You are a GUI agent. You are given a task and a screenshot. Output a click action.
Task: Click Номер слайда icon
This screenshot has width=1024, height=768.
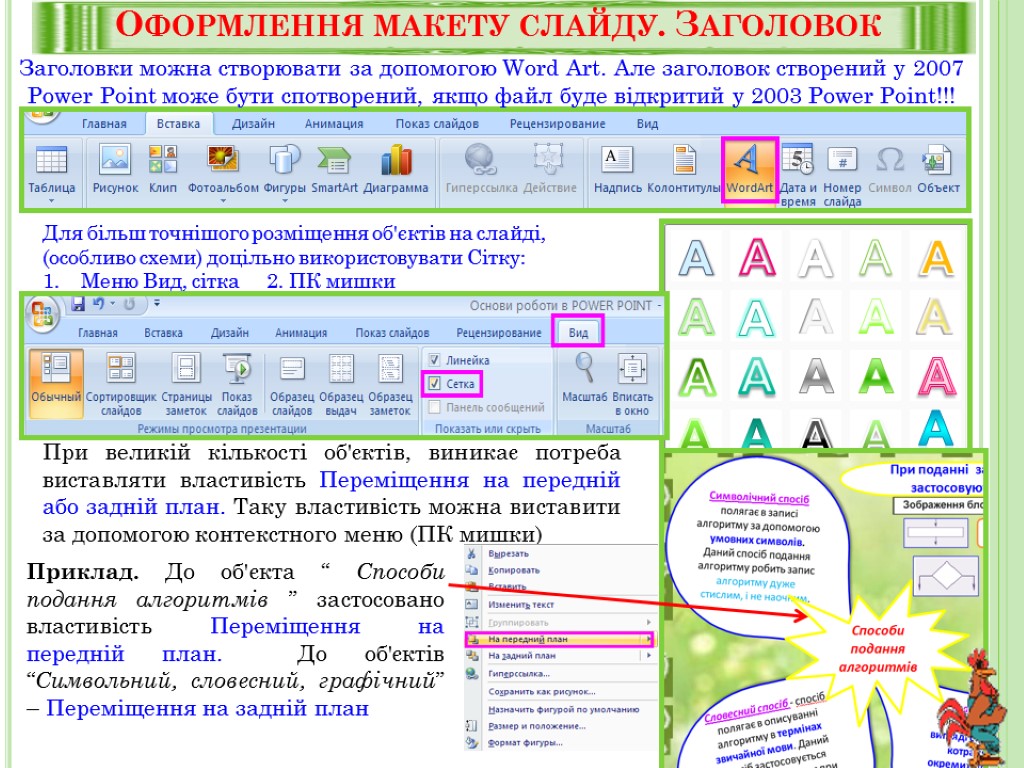point(842,175)
